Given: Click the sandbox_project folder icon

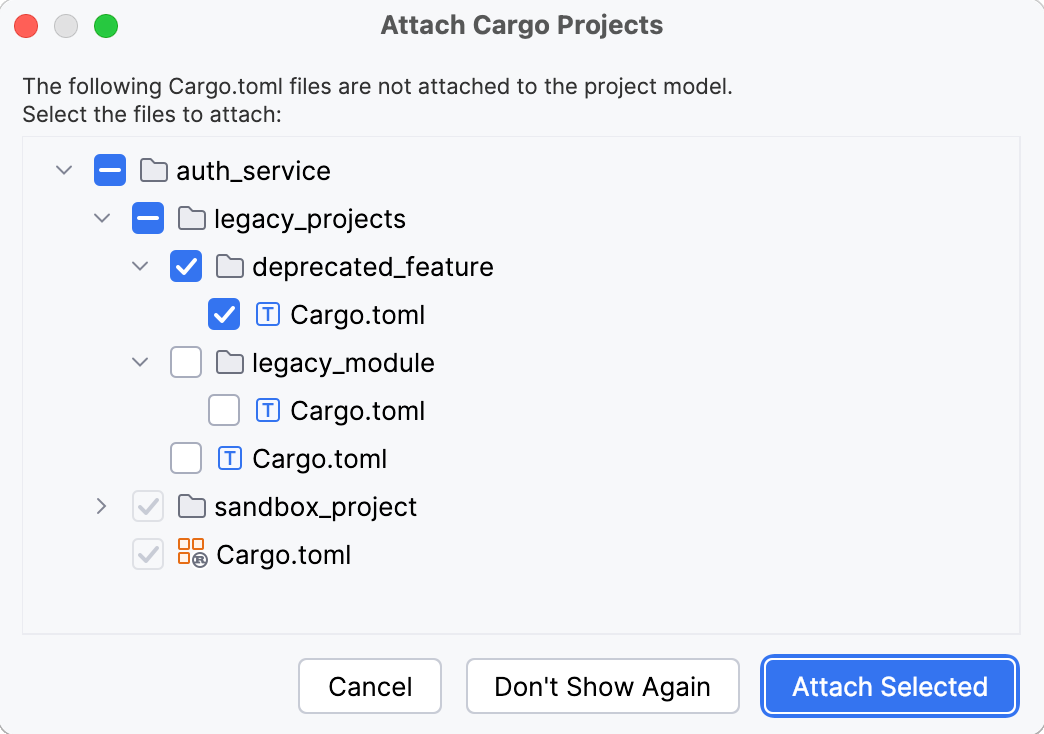Looking at the screenshot, I should (191, 506).
